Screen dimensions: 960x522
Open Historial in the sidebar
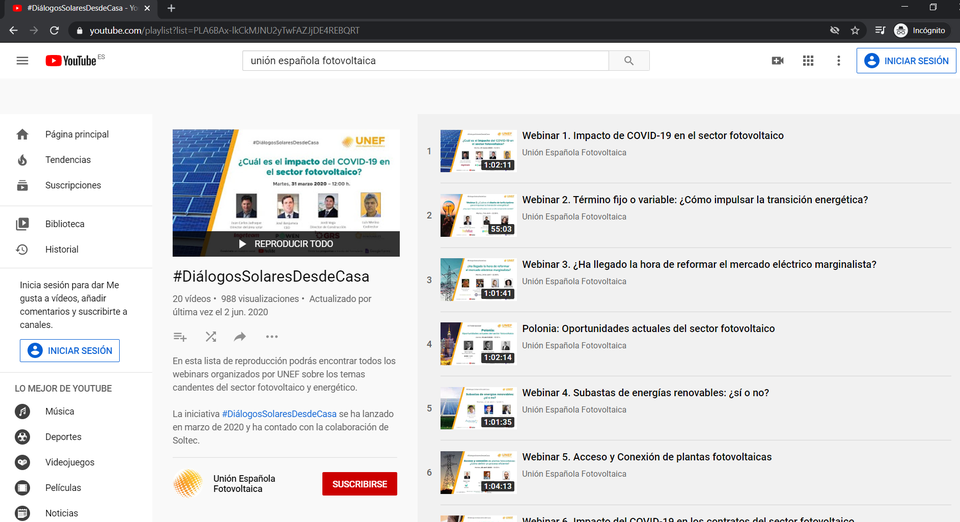[x=61, y=249]
